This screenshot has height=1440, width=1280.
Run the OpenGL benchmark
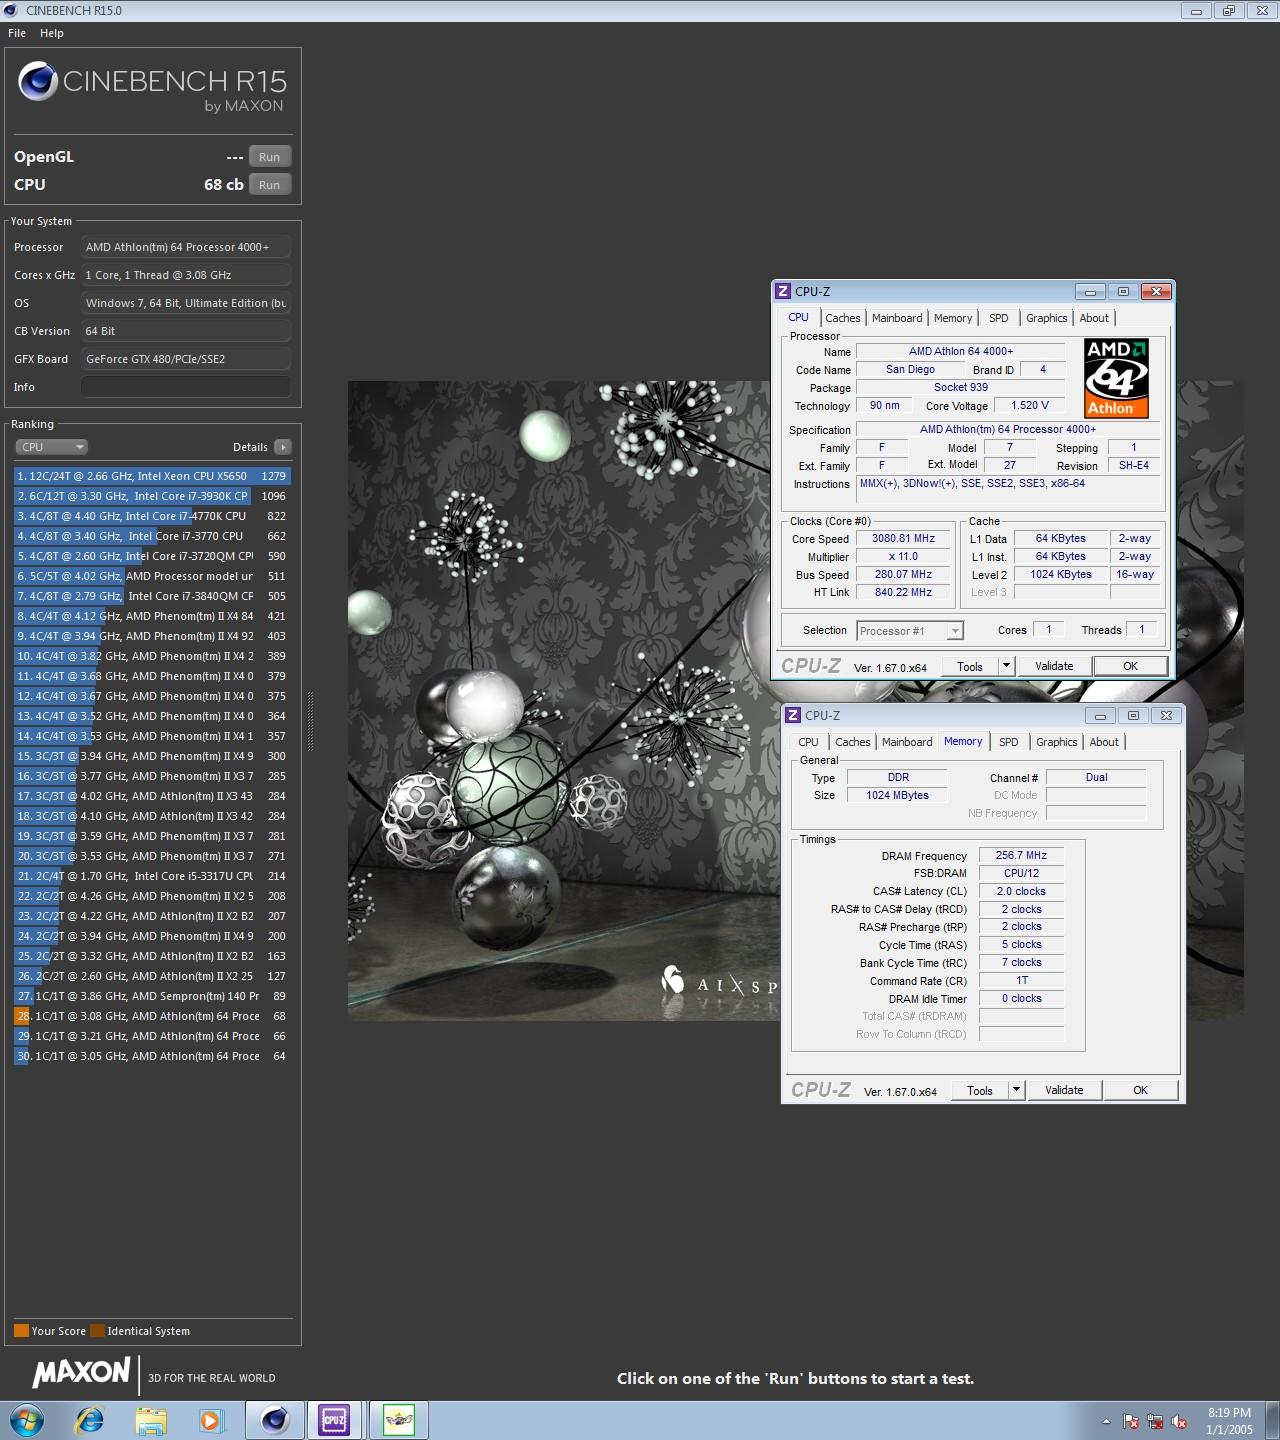click(270, 157)
